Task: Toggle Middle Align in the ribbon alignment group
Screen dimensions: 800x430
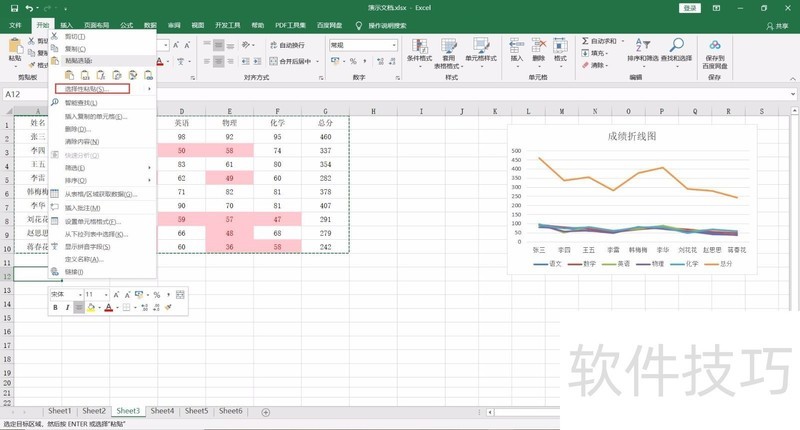Action: click(x=218, y=45)
